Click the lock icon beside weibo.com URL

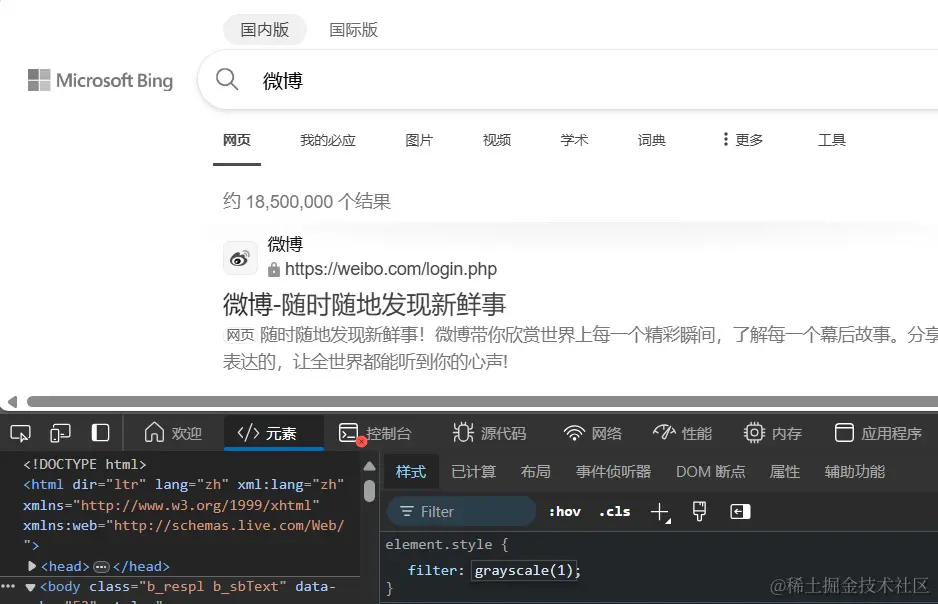pos(274,270)
